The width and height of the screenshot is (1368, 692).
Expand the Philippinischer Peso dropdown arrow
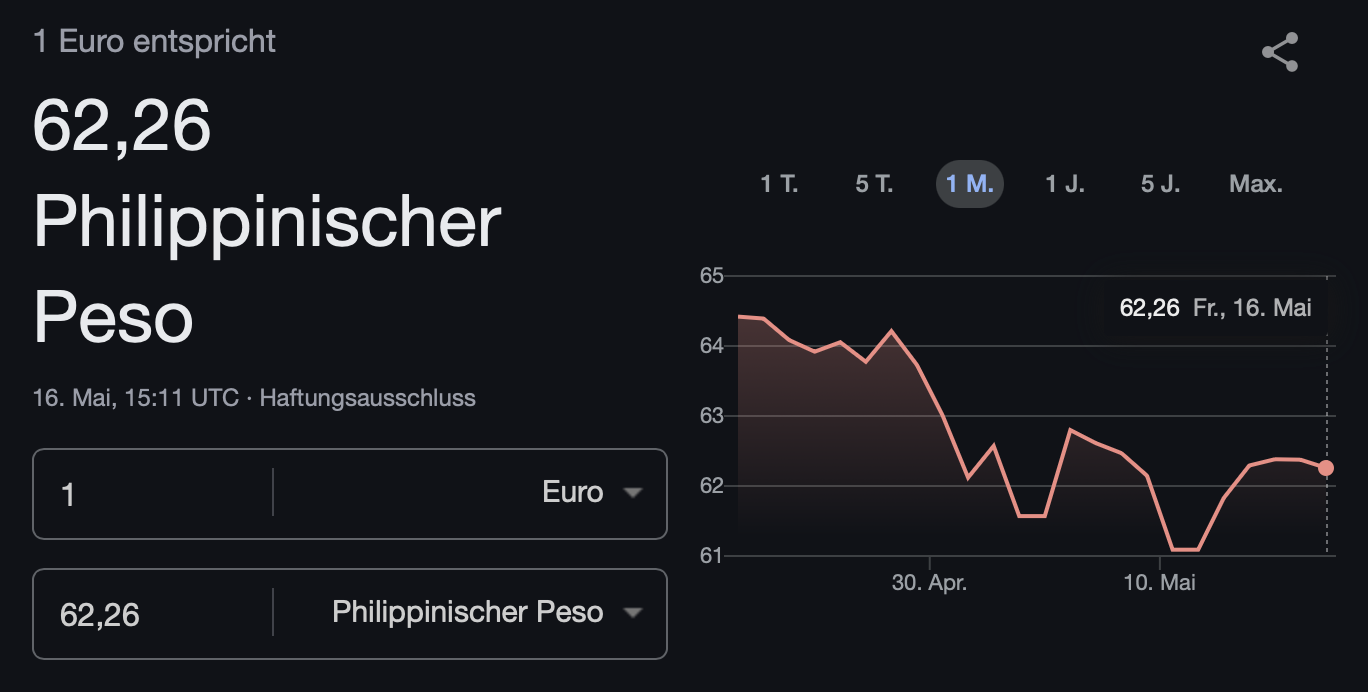[x=632, y=613]
